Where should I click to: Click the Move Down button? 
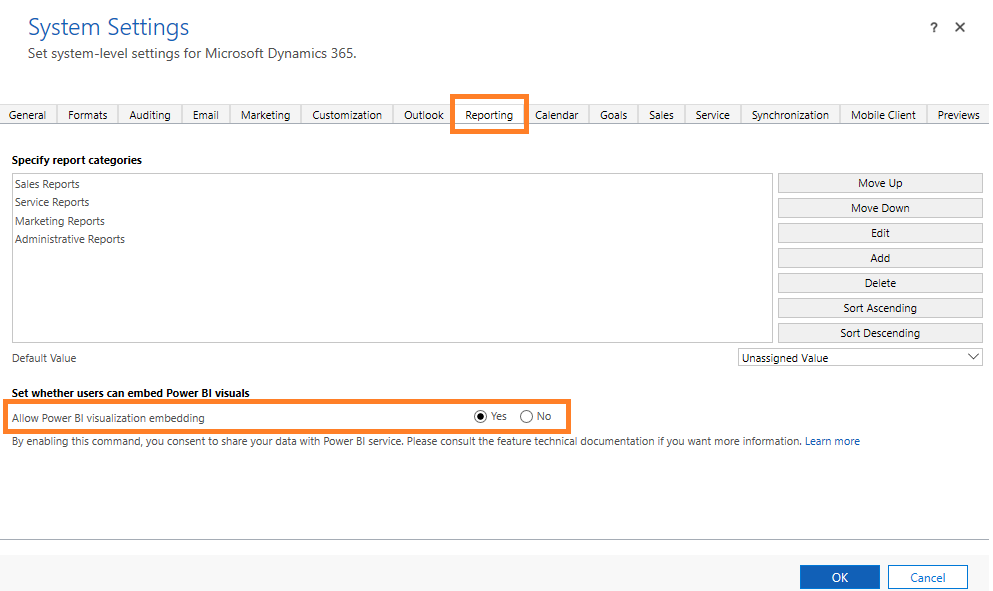click(x=880, y=208)
